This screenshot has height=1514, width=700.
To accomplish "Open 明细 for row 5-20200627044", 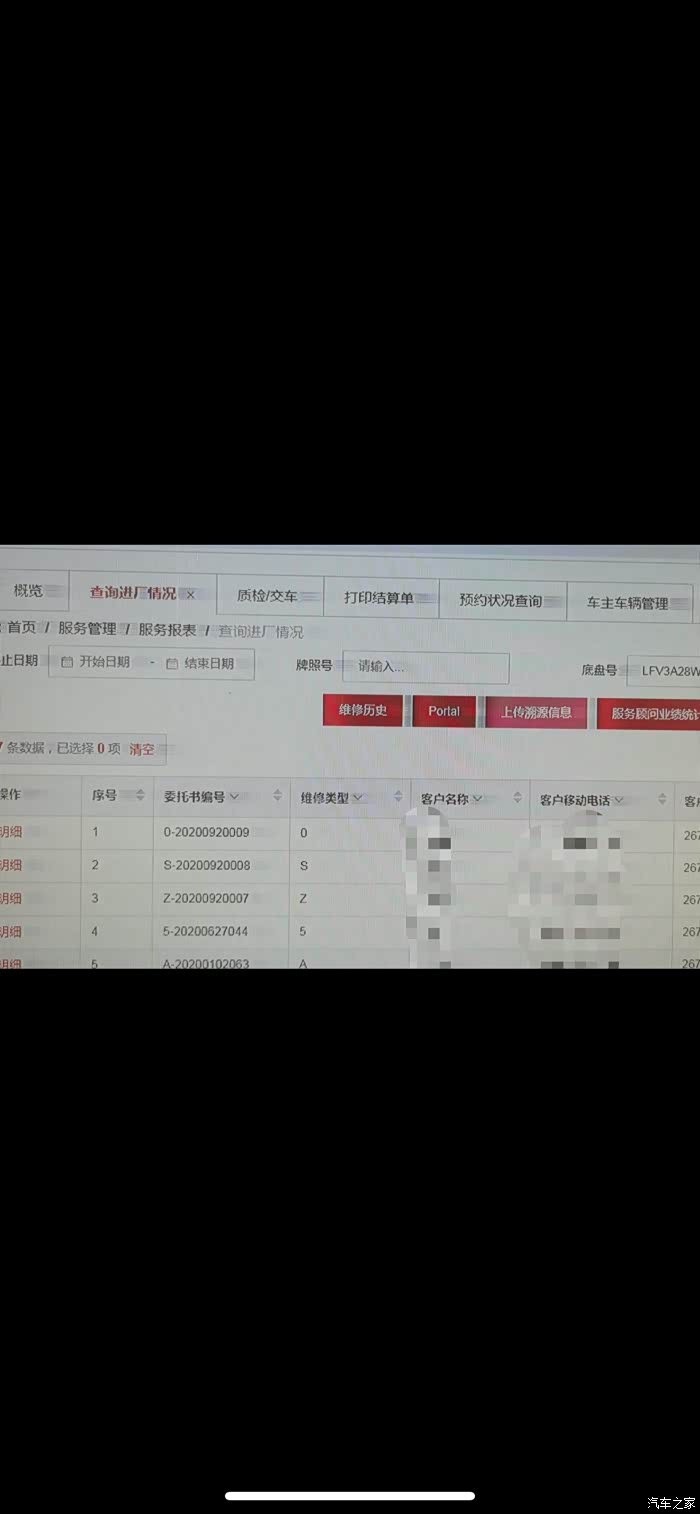I will tap(11, 931).
